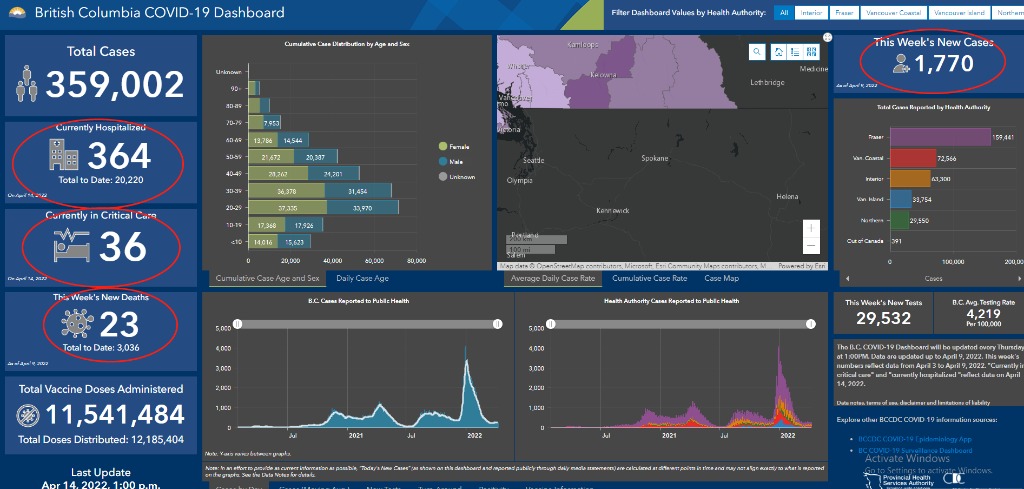Filter dashboard by Fraser

(844, 12)
